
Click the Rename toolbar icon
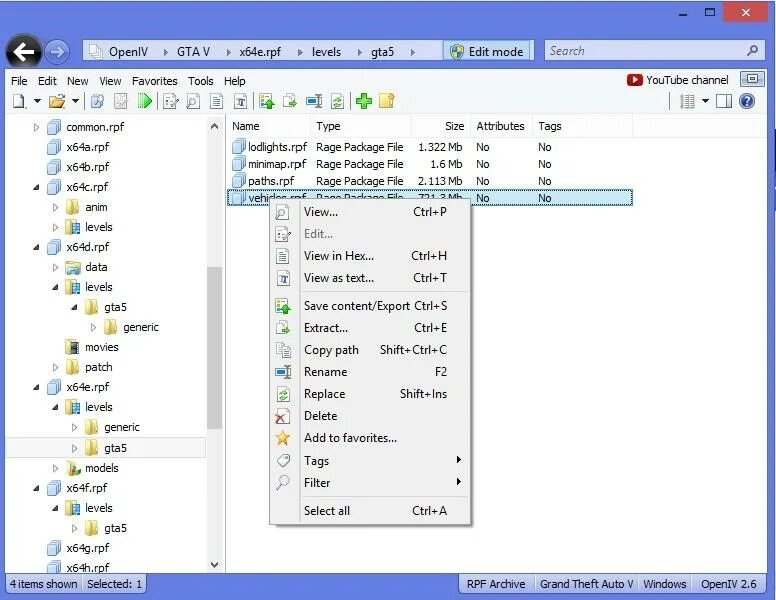314,101
